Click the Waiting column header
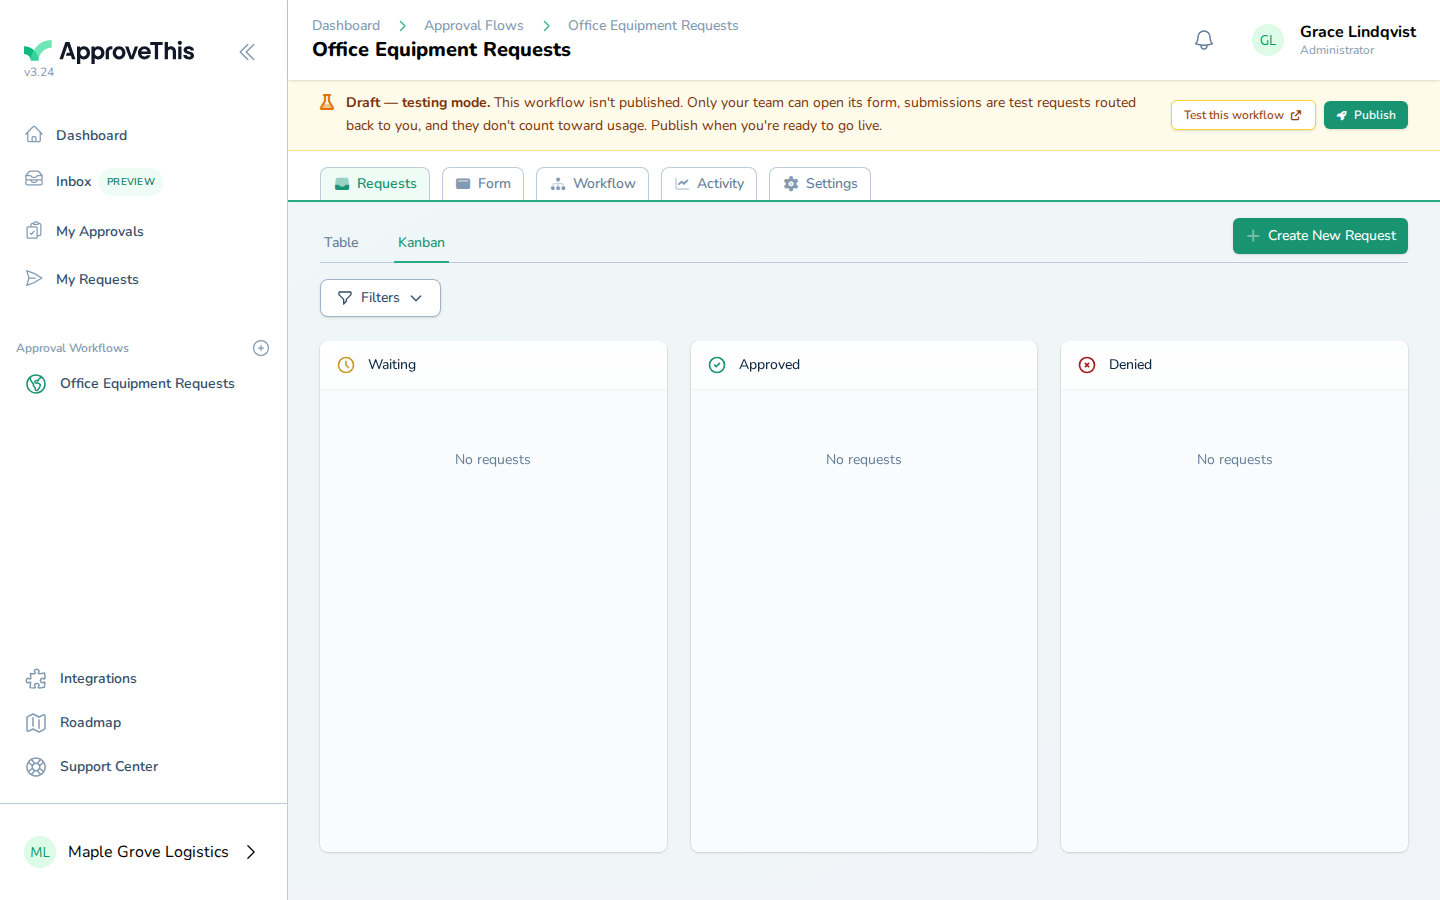 point(493,365)
